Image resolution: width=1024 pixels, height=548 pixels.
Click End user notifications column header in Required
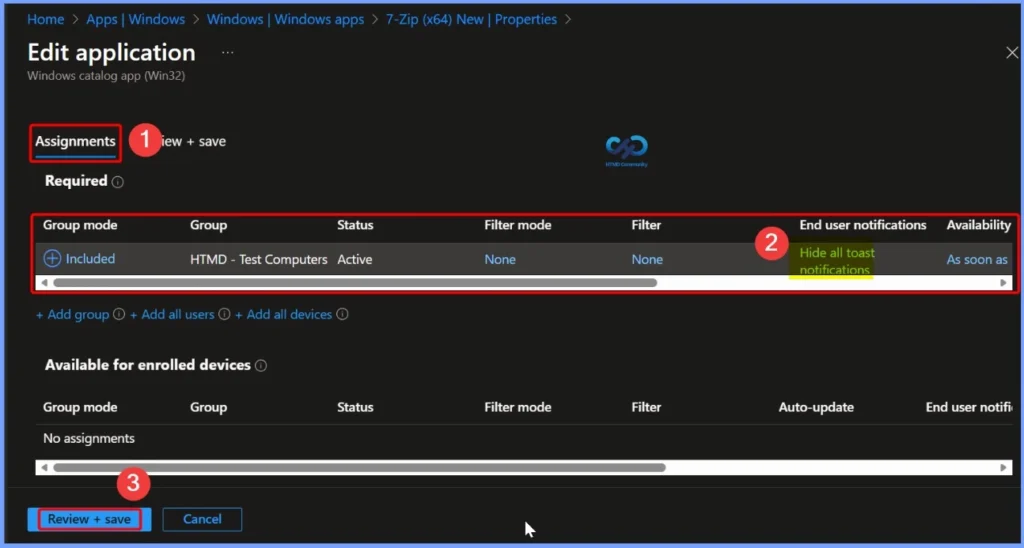(863, 225)
